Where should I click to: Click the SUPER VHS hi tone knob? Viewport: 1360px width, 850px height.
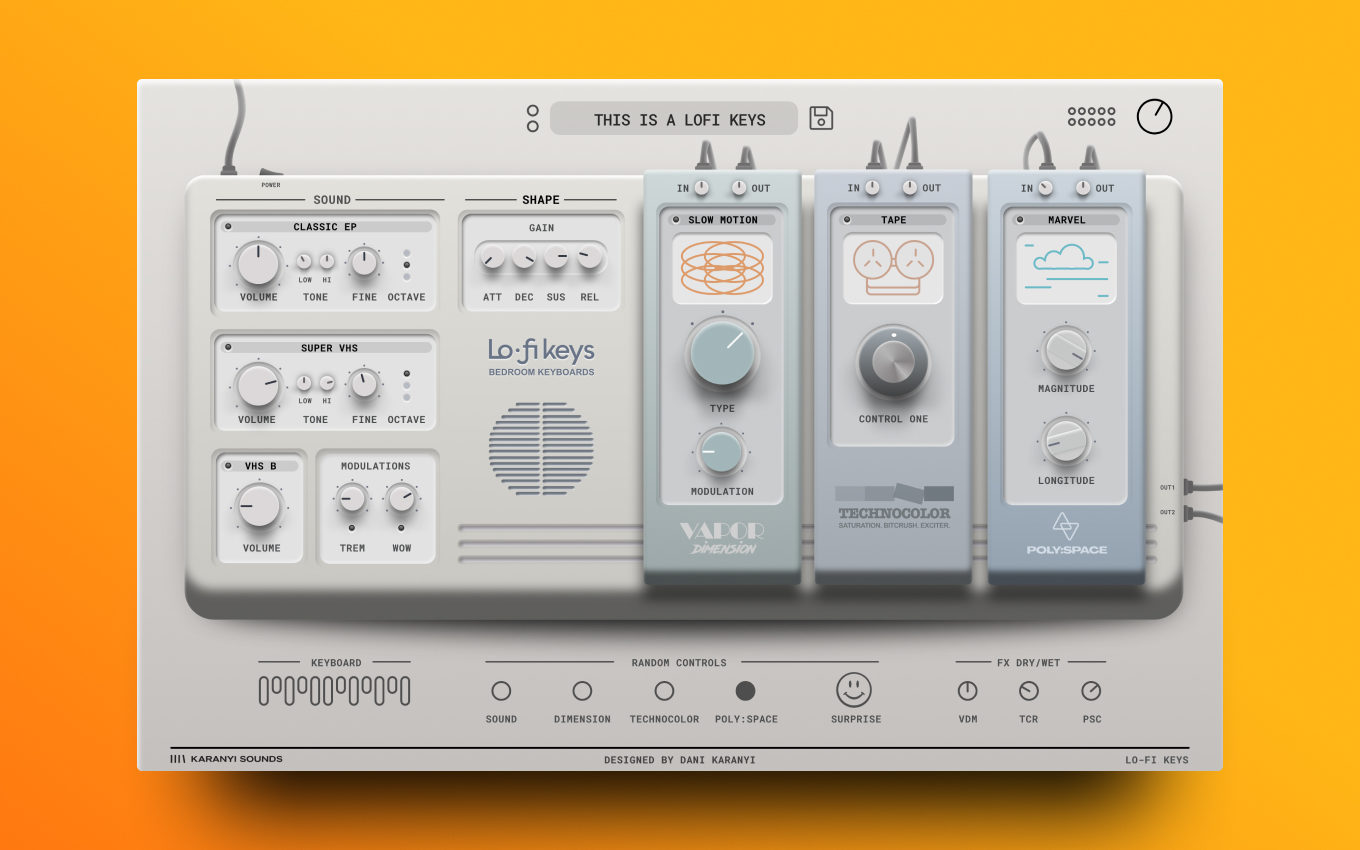327,383
